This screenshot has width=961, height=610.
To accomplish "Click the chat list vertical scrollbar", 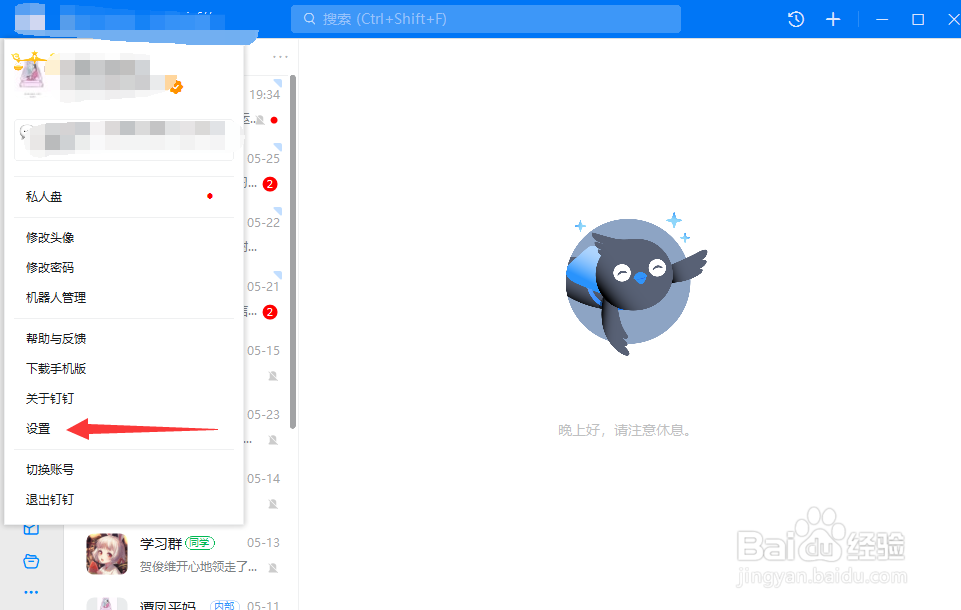I will tap(293, 252).
